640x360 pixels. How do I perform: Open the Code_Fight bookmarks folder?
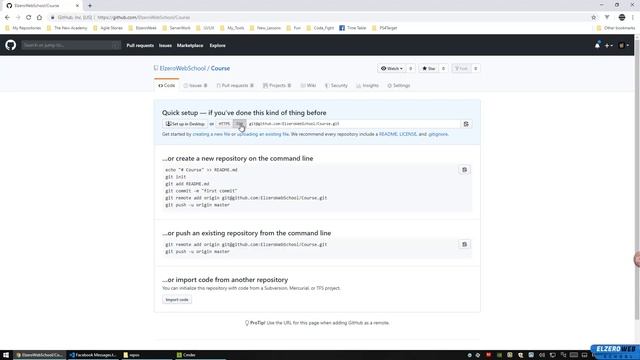pyautogui.click(x=320, y=28)
